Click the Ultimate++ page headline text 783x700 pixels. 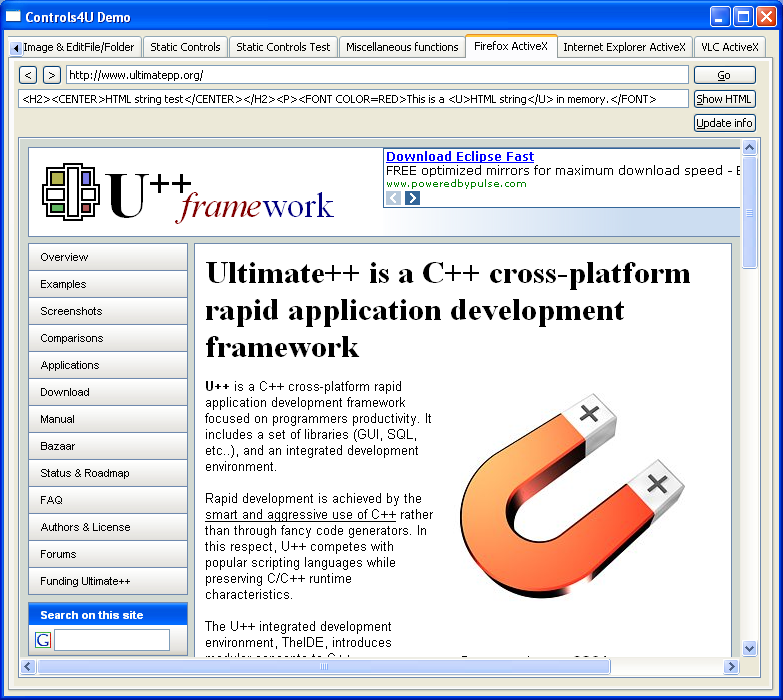tap(448, 310)
